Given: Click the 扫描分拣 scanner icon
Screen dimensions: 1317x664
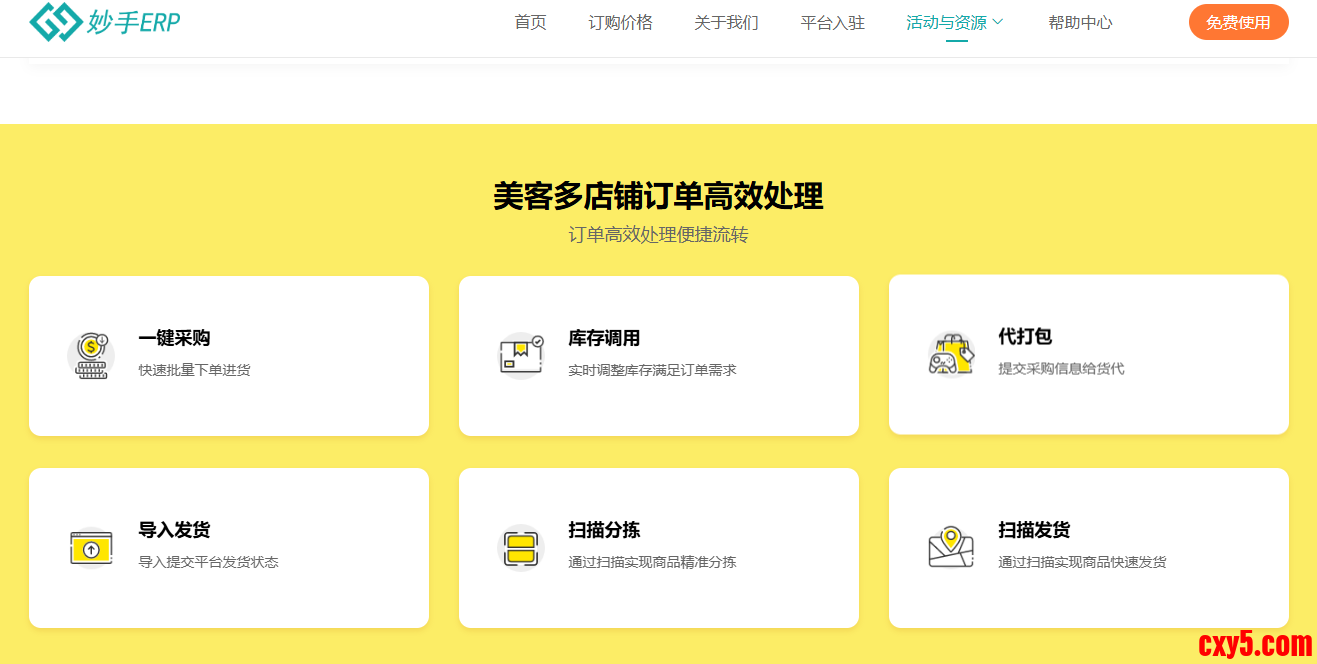Looking at the screenshot, I should click(x=521, y=547).
